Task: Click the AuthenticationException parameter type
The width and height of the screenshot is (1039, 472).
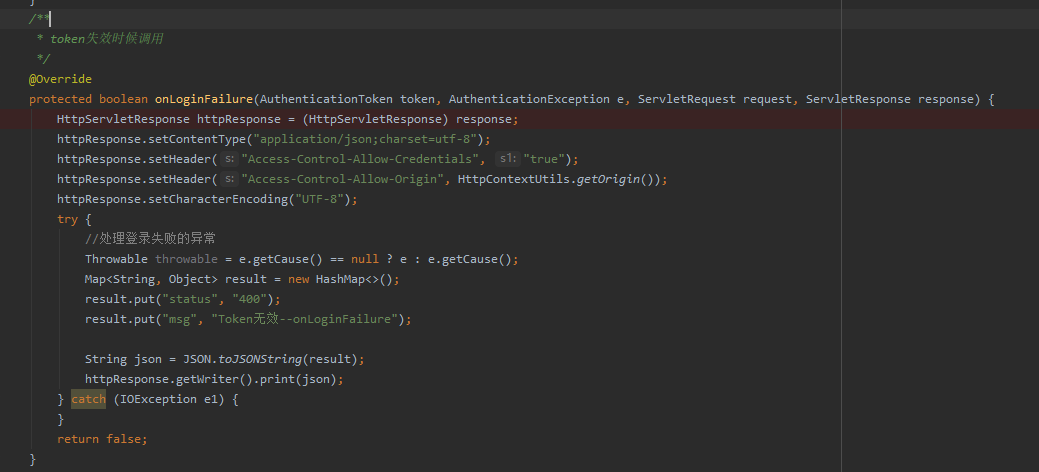Action: point(529,99)
